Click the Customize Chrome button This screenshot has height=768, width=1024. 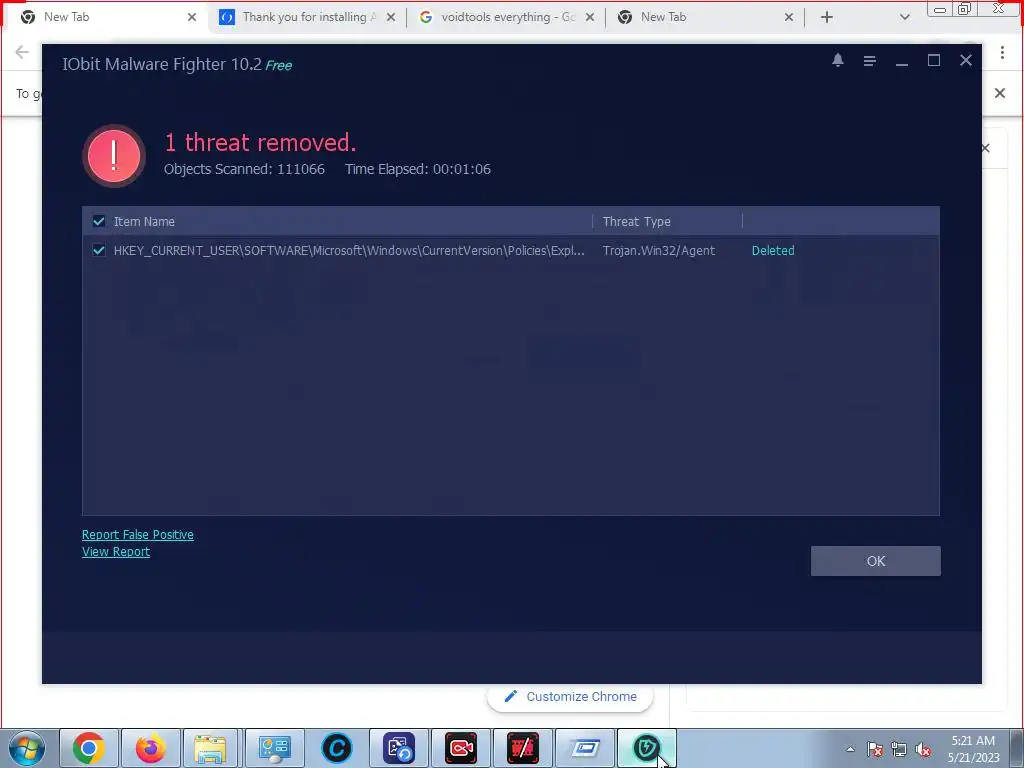(x=570, y=697)
